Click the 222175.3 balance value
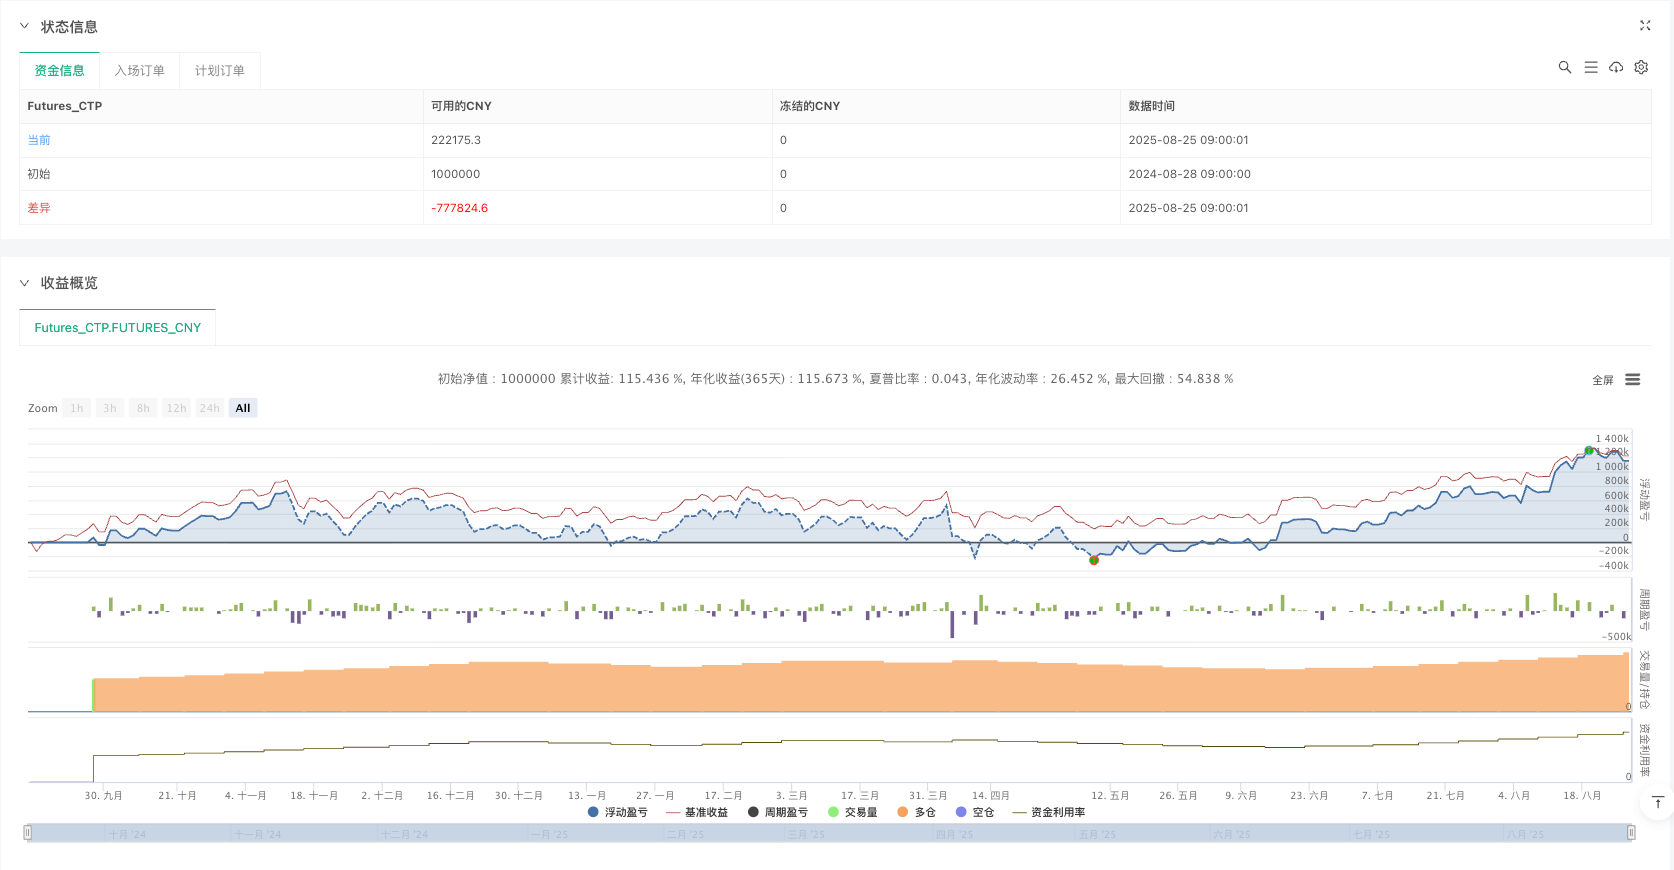Image resolution: width=1674 pixels, height=870 pixels. [456, 140]
